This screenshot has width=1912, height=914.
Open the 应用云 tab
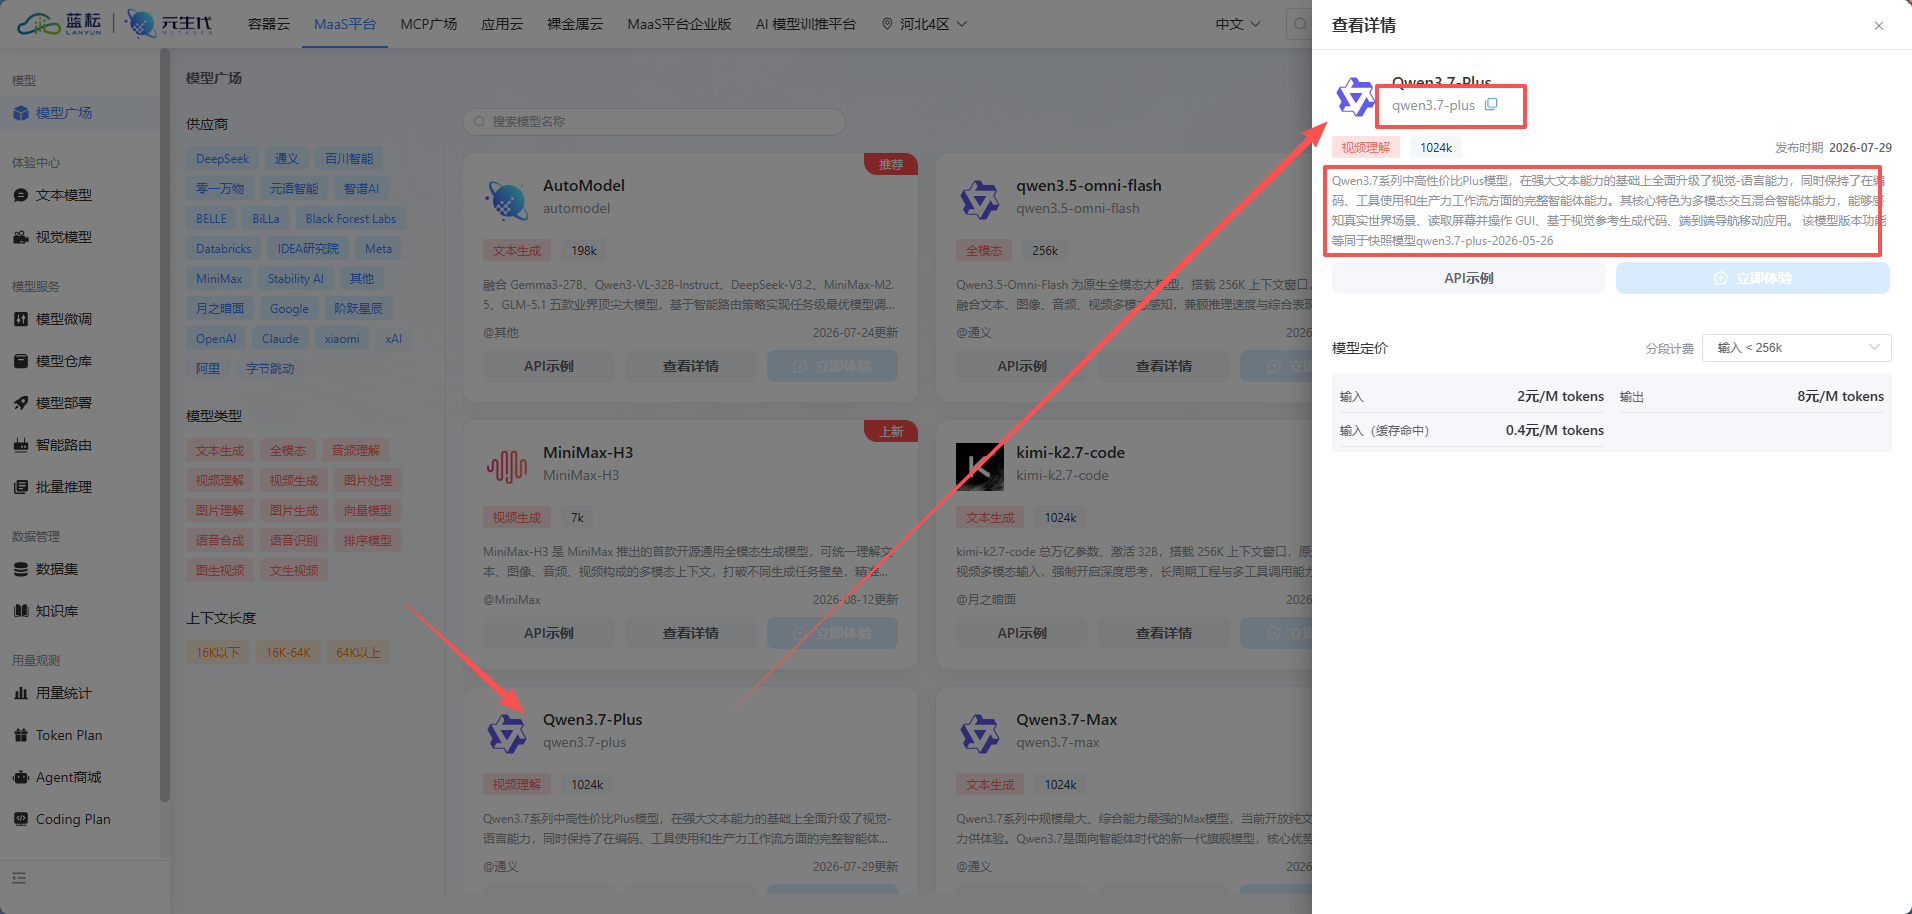click(x=502, y=24)
